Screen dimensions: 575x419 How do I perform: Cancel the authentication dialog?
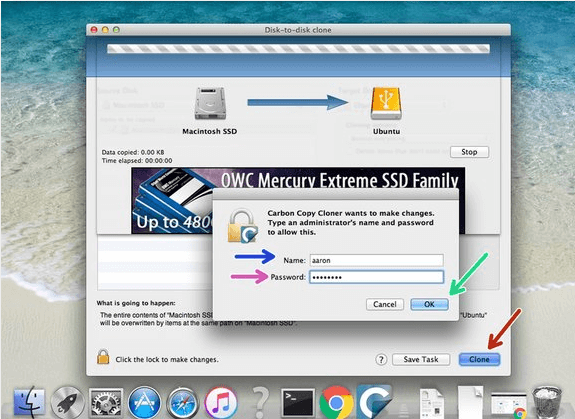tap(385, 304)
